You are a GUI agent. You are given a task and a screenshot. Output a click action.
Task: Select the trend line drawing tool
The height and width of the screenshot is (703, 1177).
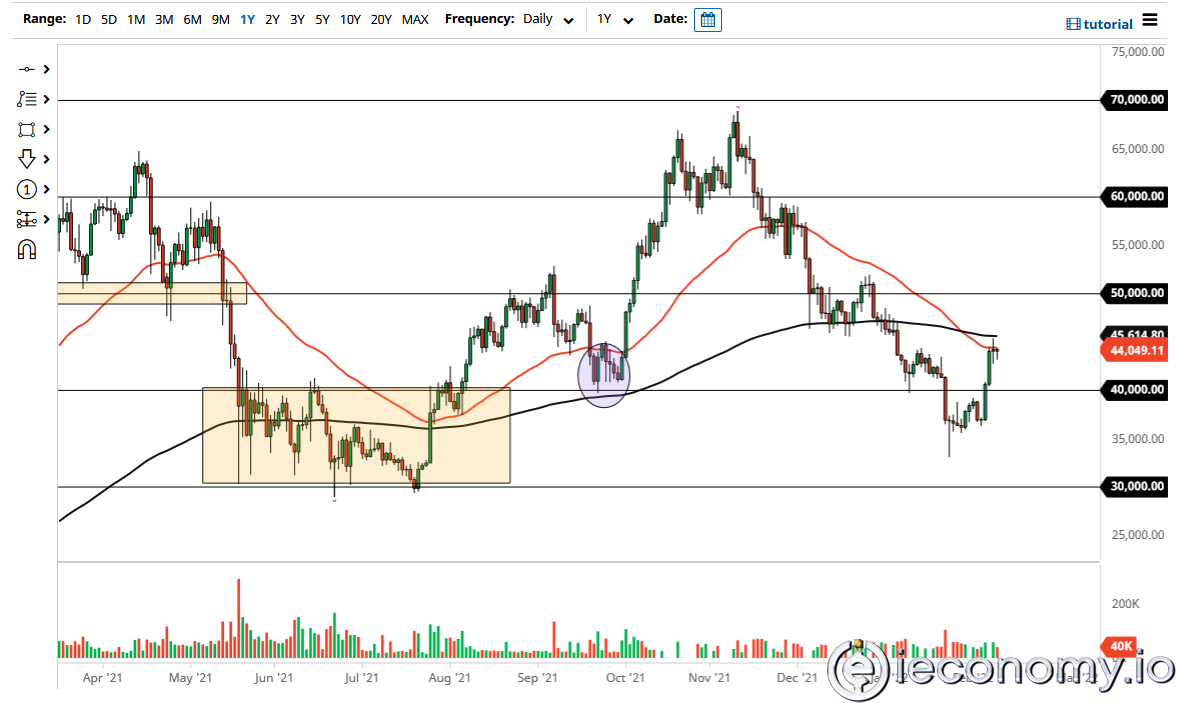click(x=27, y=69)
